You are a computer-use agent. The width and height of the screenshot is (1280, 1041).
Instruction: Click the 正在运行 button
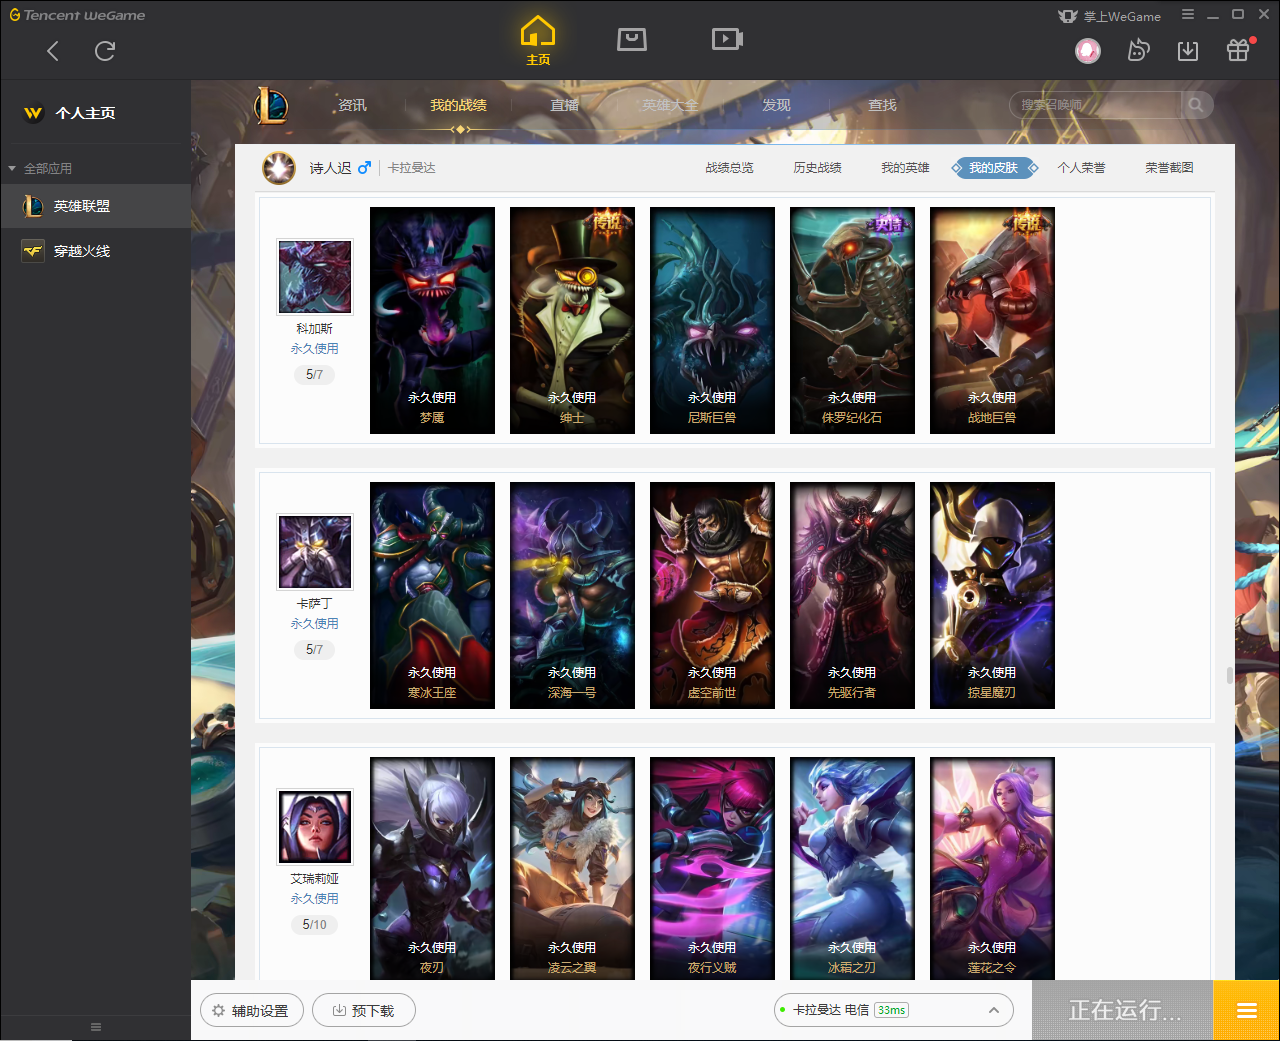coord(1123,1010)
